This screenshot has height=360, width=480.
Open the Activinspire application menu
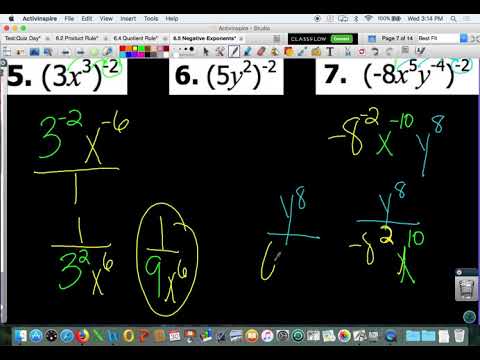(x=40, y=19)
